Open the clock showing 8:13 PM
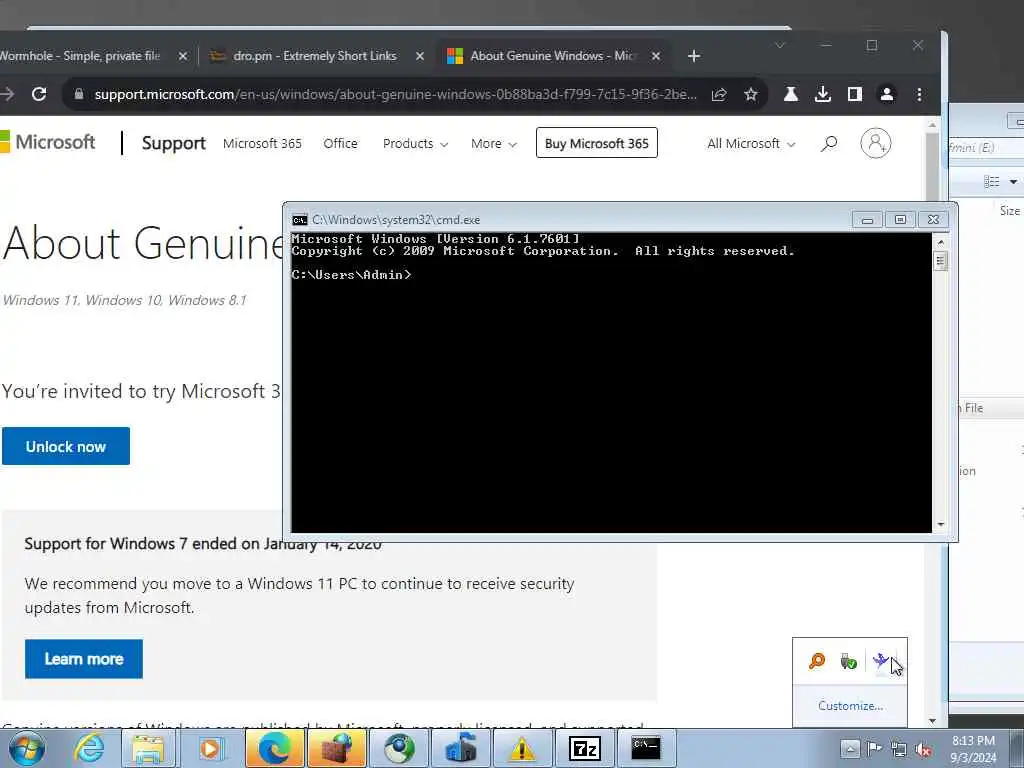Viewport: 1024px width, 768px height. (973, 749)
